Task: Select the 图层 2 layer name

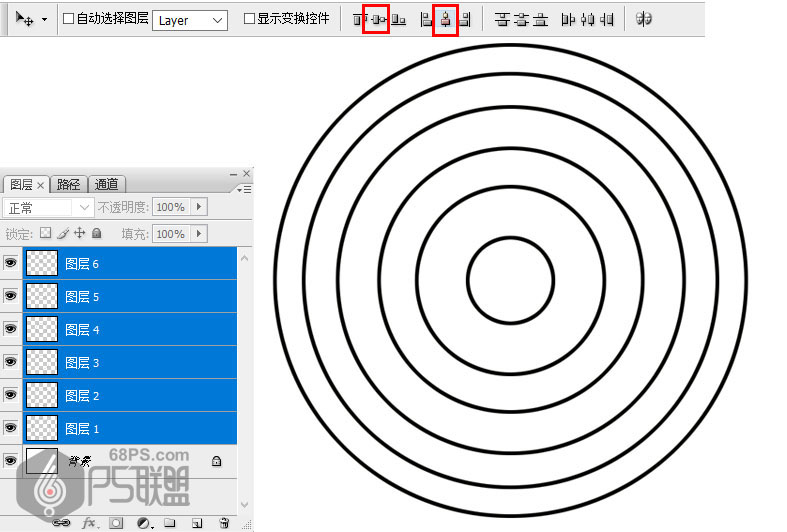Action: [x=82, y=395]
